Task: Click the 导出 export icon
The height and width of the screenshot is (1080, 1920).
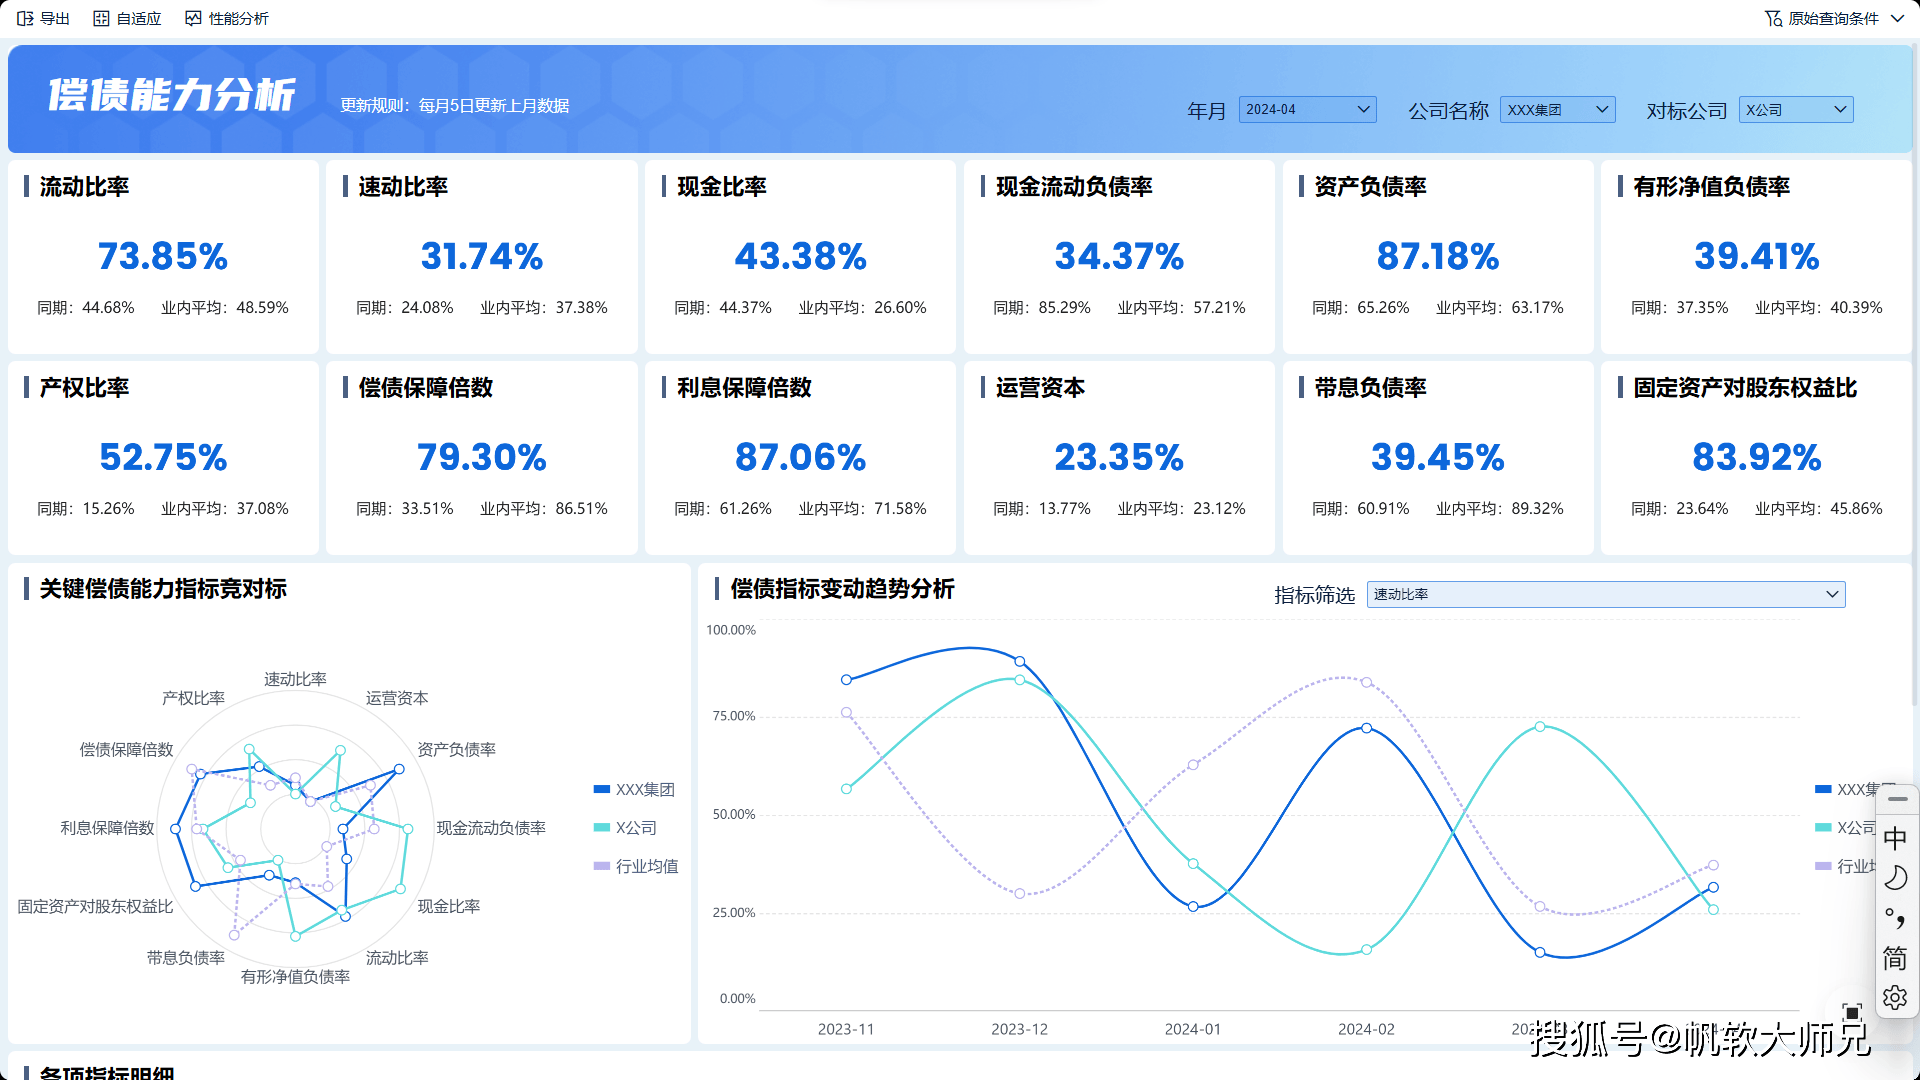Action: tap(26, 18)
